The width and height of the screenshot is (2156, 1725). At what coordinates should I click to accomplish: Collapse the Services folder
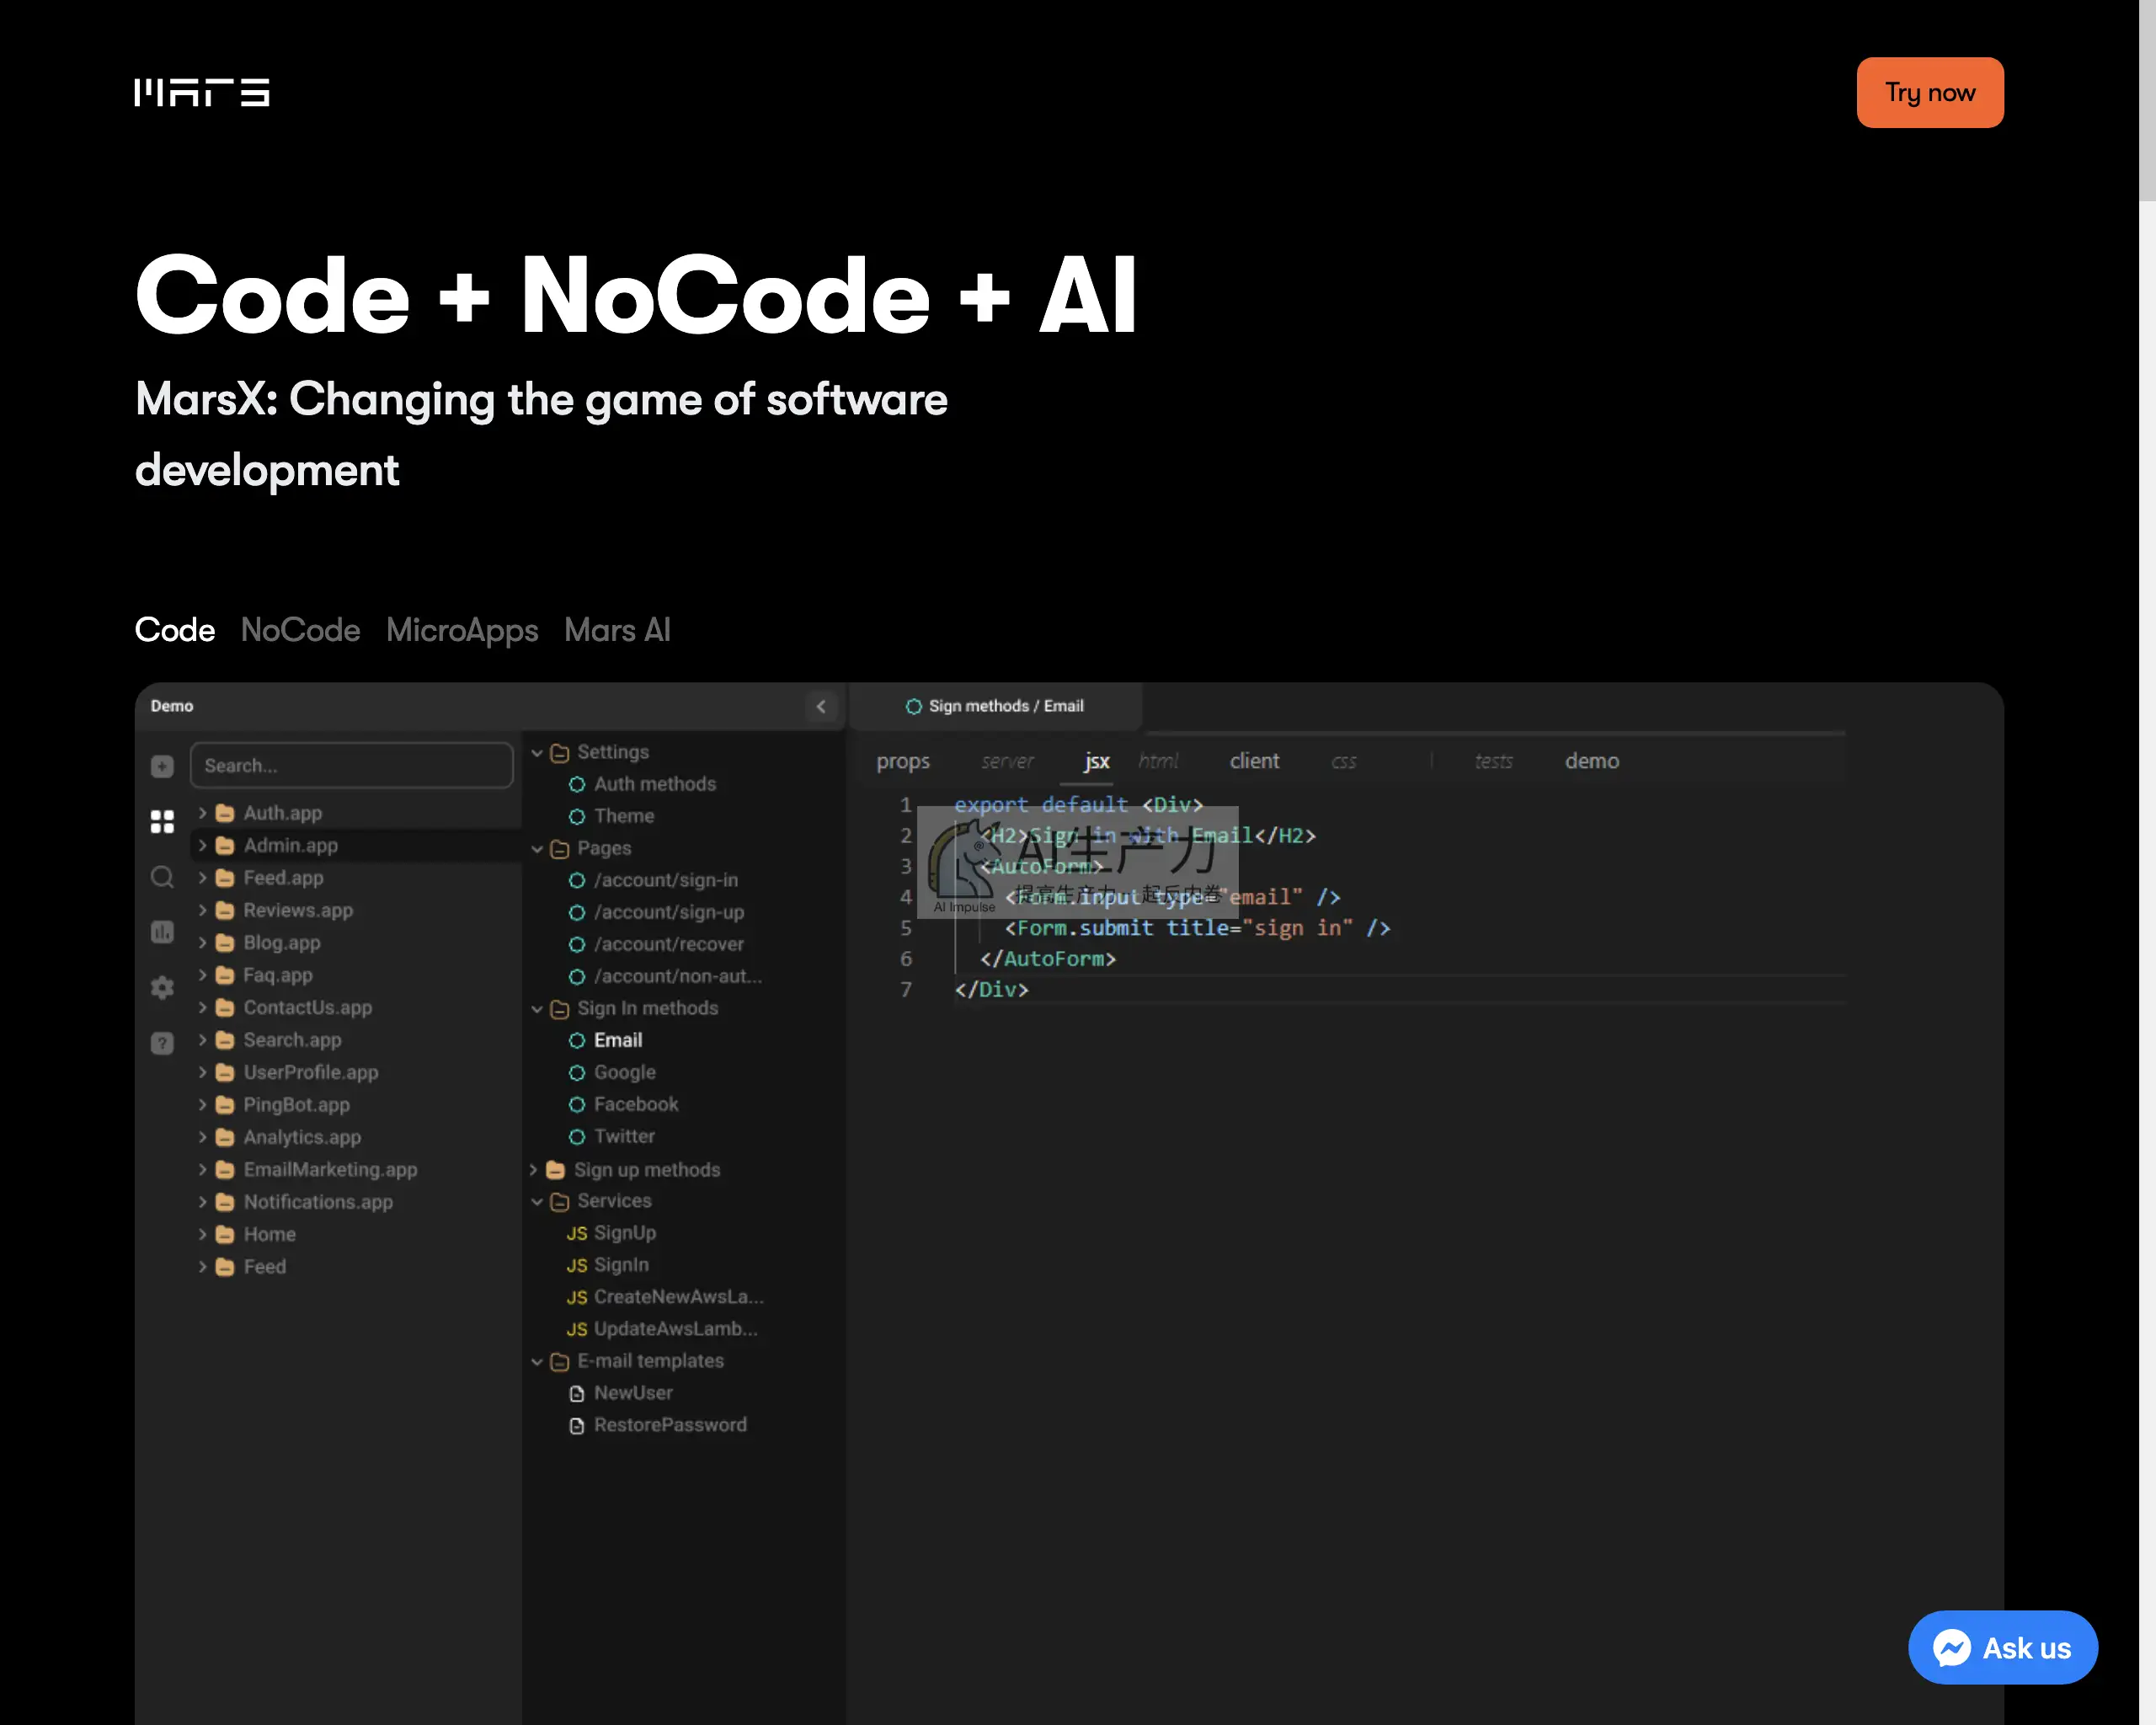537,1201
